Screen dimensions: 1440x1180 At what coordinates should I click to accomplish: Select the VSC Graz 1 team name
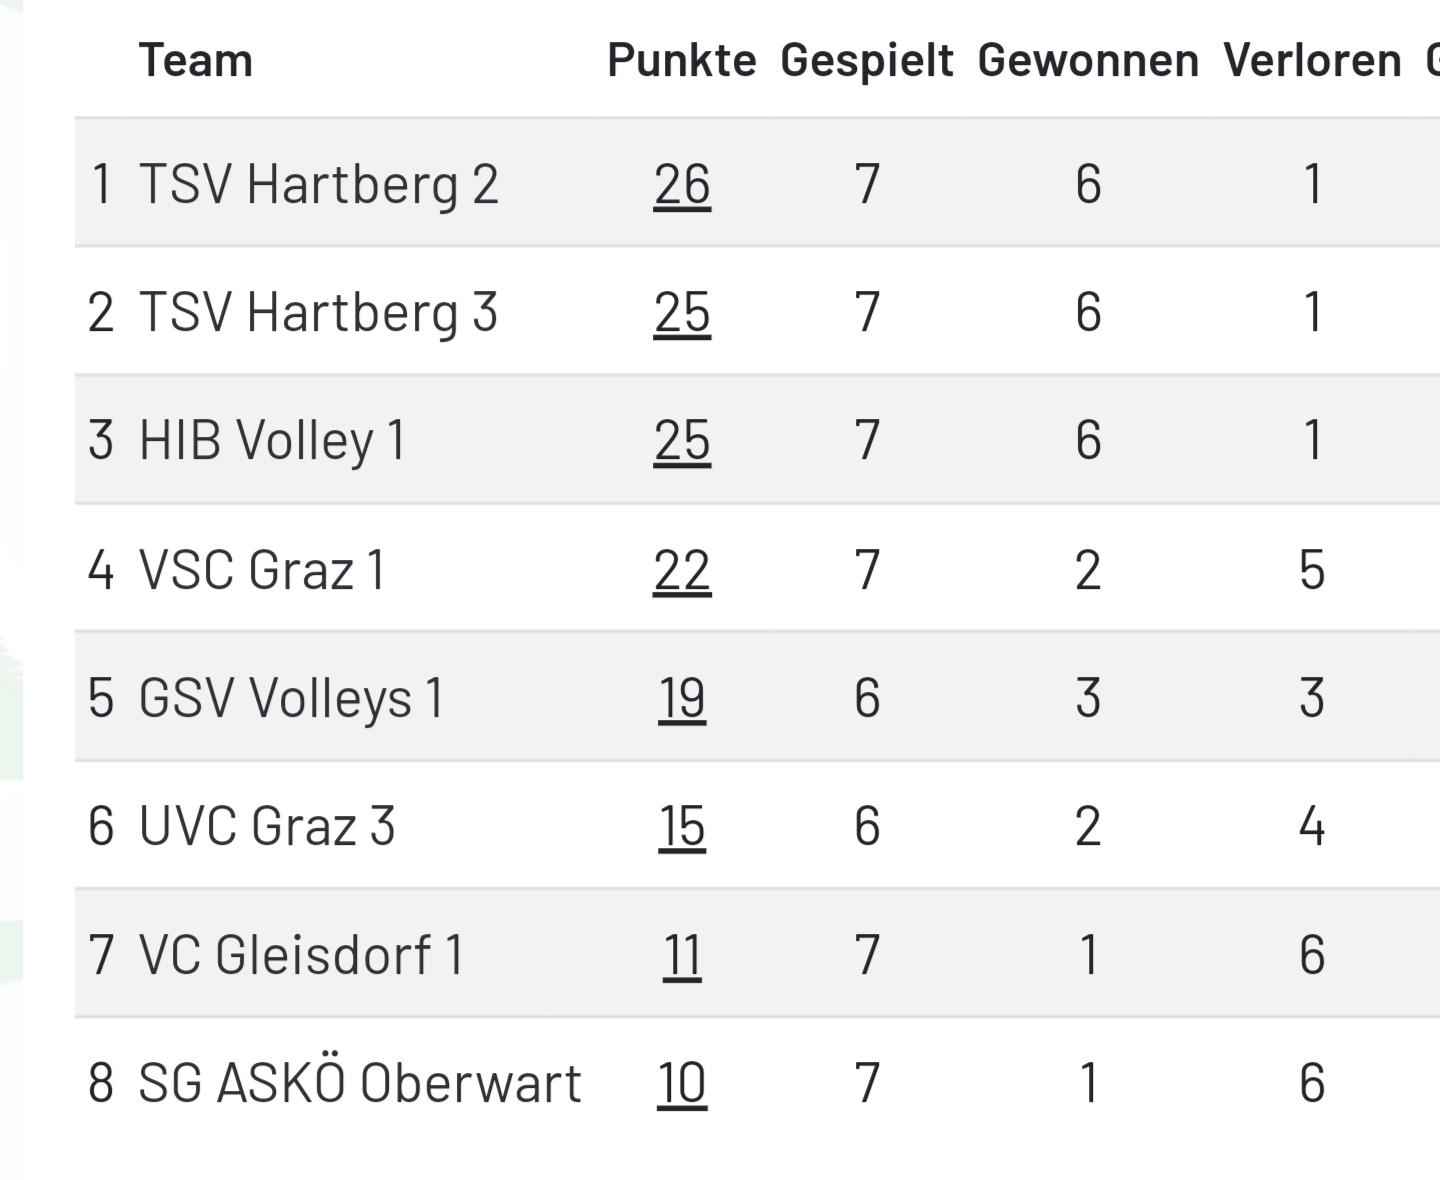click(x=262, y=570)
